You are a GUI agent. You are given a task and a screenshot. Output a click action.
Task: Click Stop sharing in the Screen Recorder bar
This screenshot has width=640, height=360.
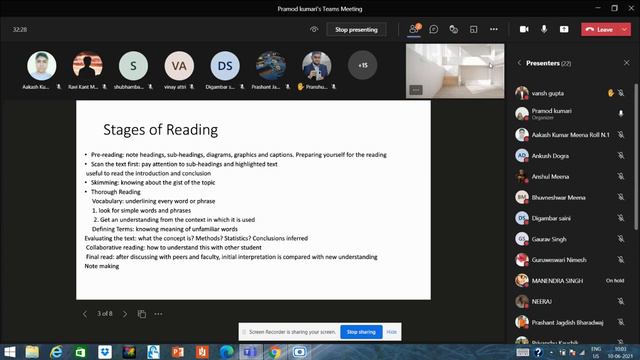pyautogui.click(x=361, y=332)
